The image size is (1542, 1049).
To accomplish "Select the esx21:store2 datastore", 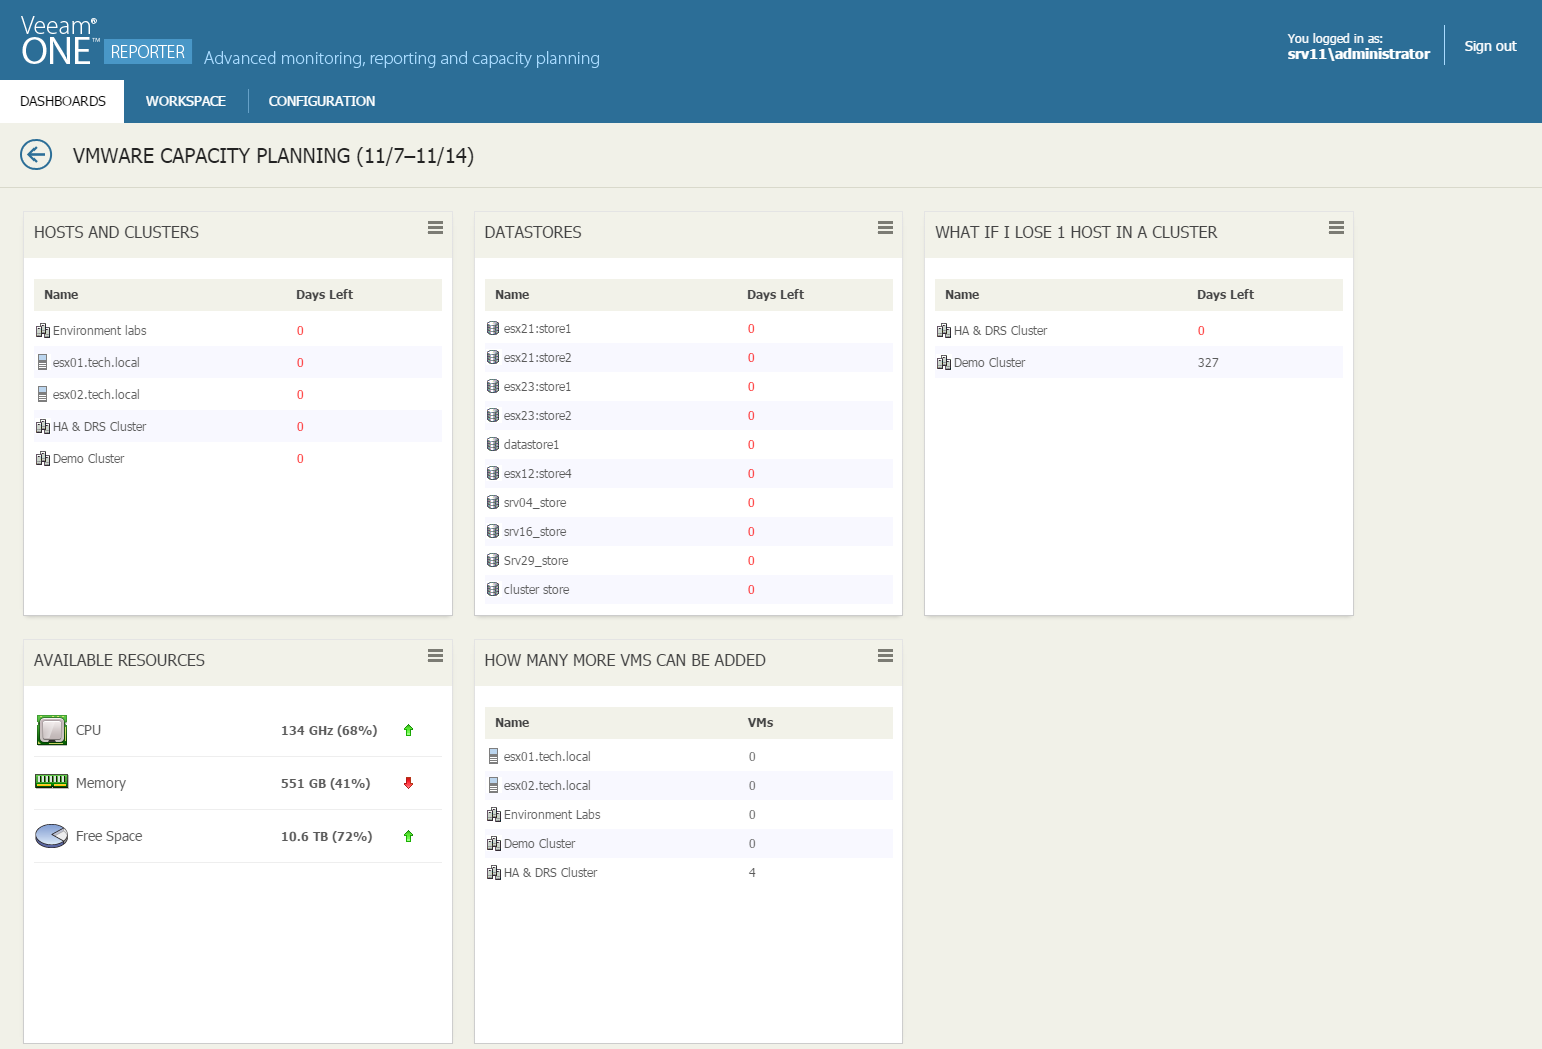I will point(689,357).
